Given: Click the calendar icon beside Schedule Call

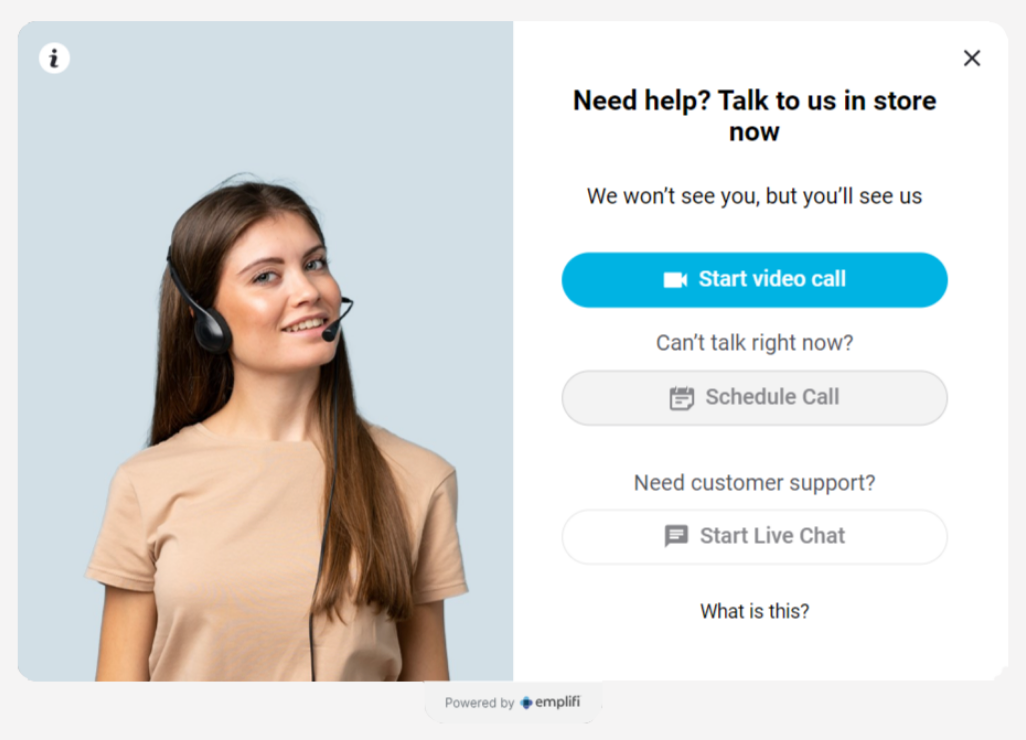Looking at the screenshot, I should [x=681, y=398].
